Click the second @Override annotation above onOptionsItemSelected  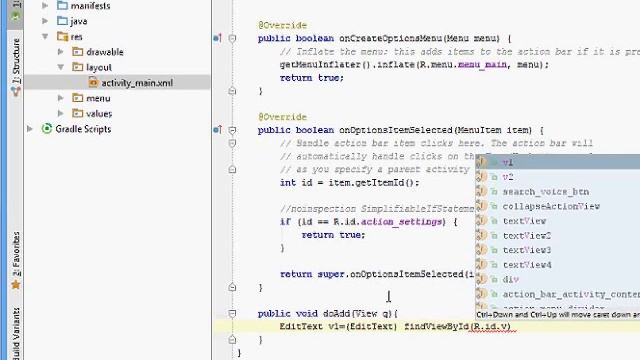point(282,117)
